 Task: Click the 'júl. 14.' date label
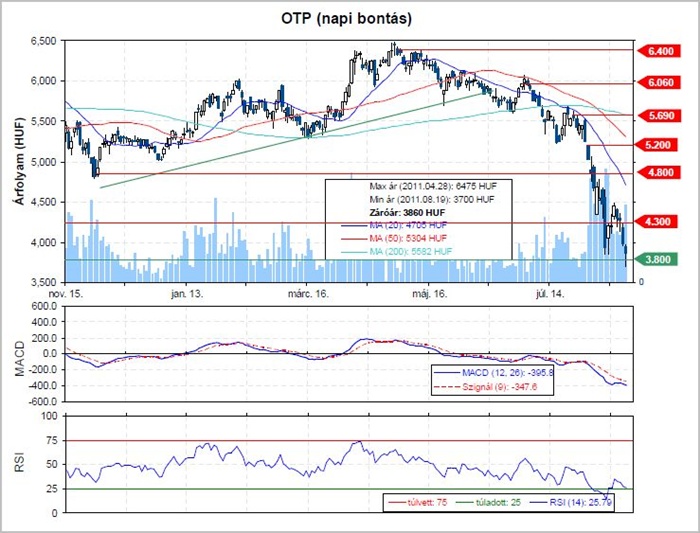click(550, 294)
